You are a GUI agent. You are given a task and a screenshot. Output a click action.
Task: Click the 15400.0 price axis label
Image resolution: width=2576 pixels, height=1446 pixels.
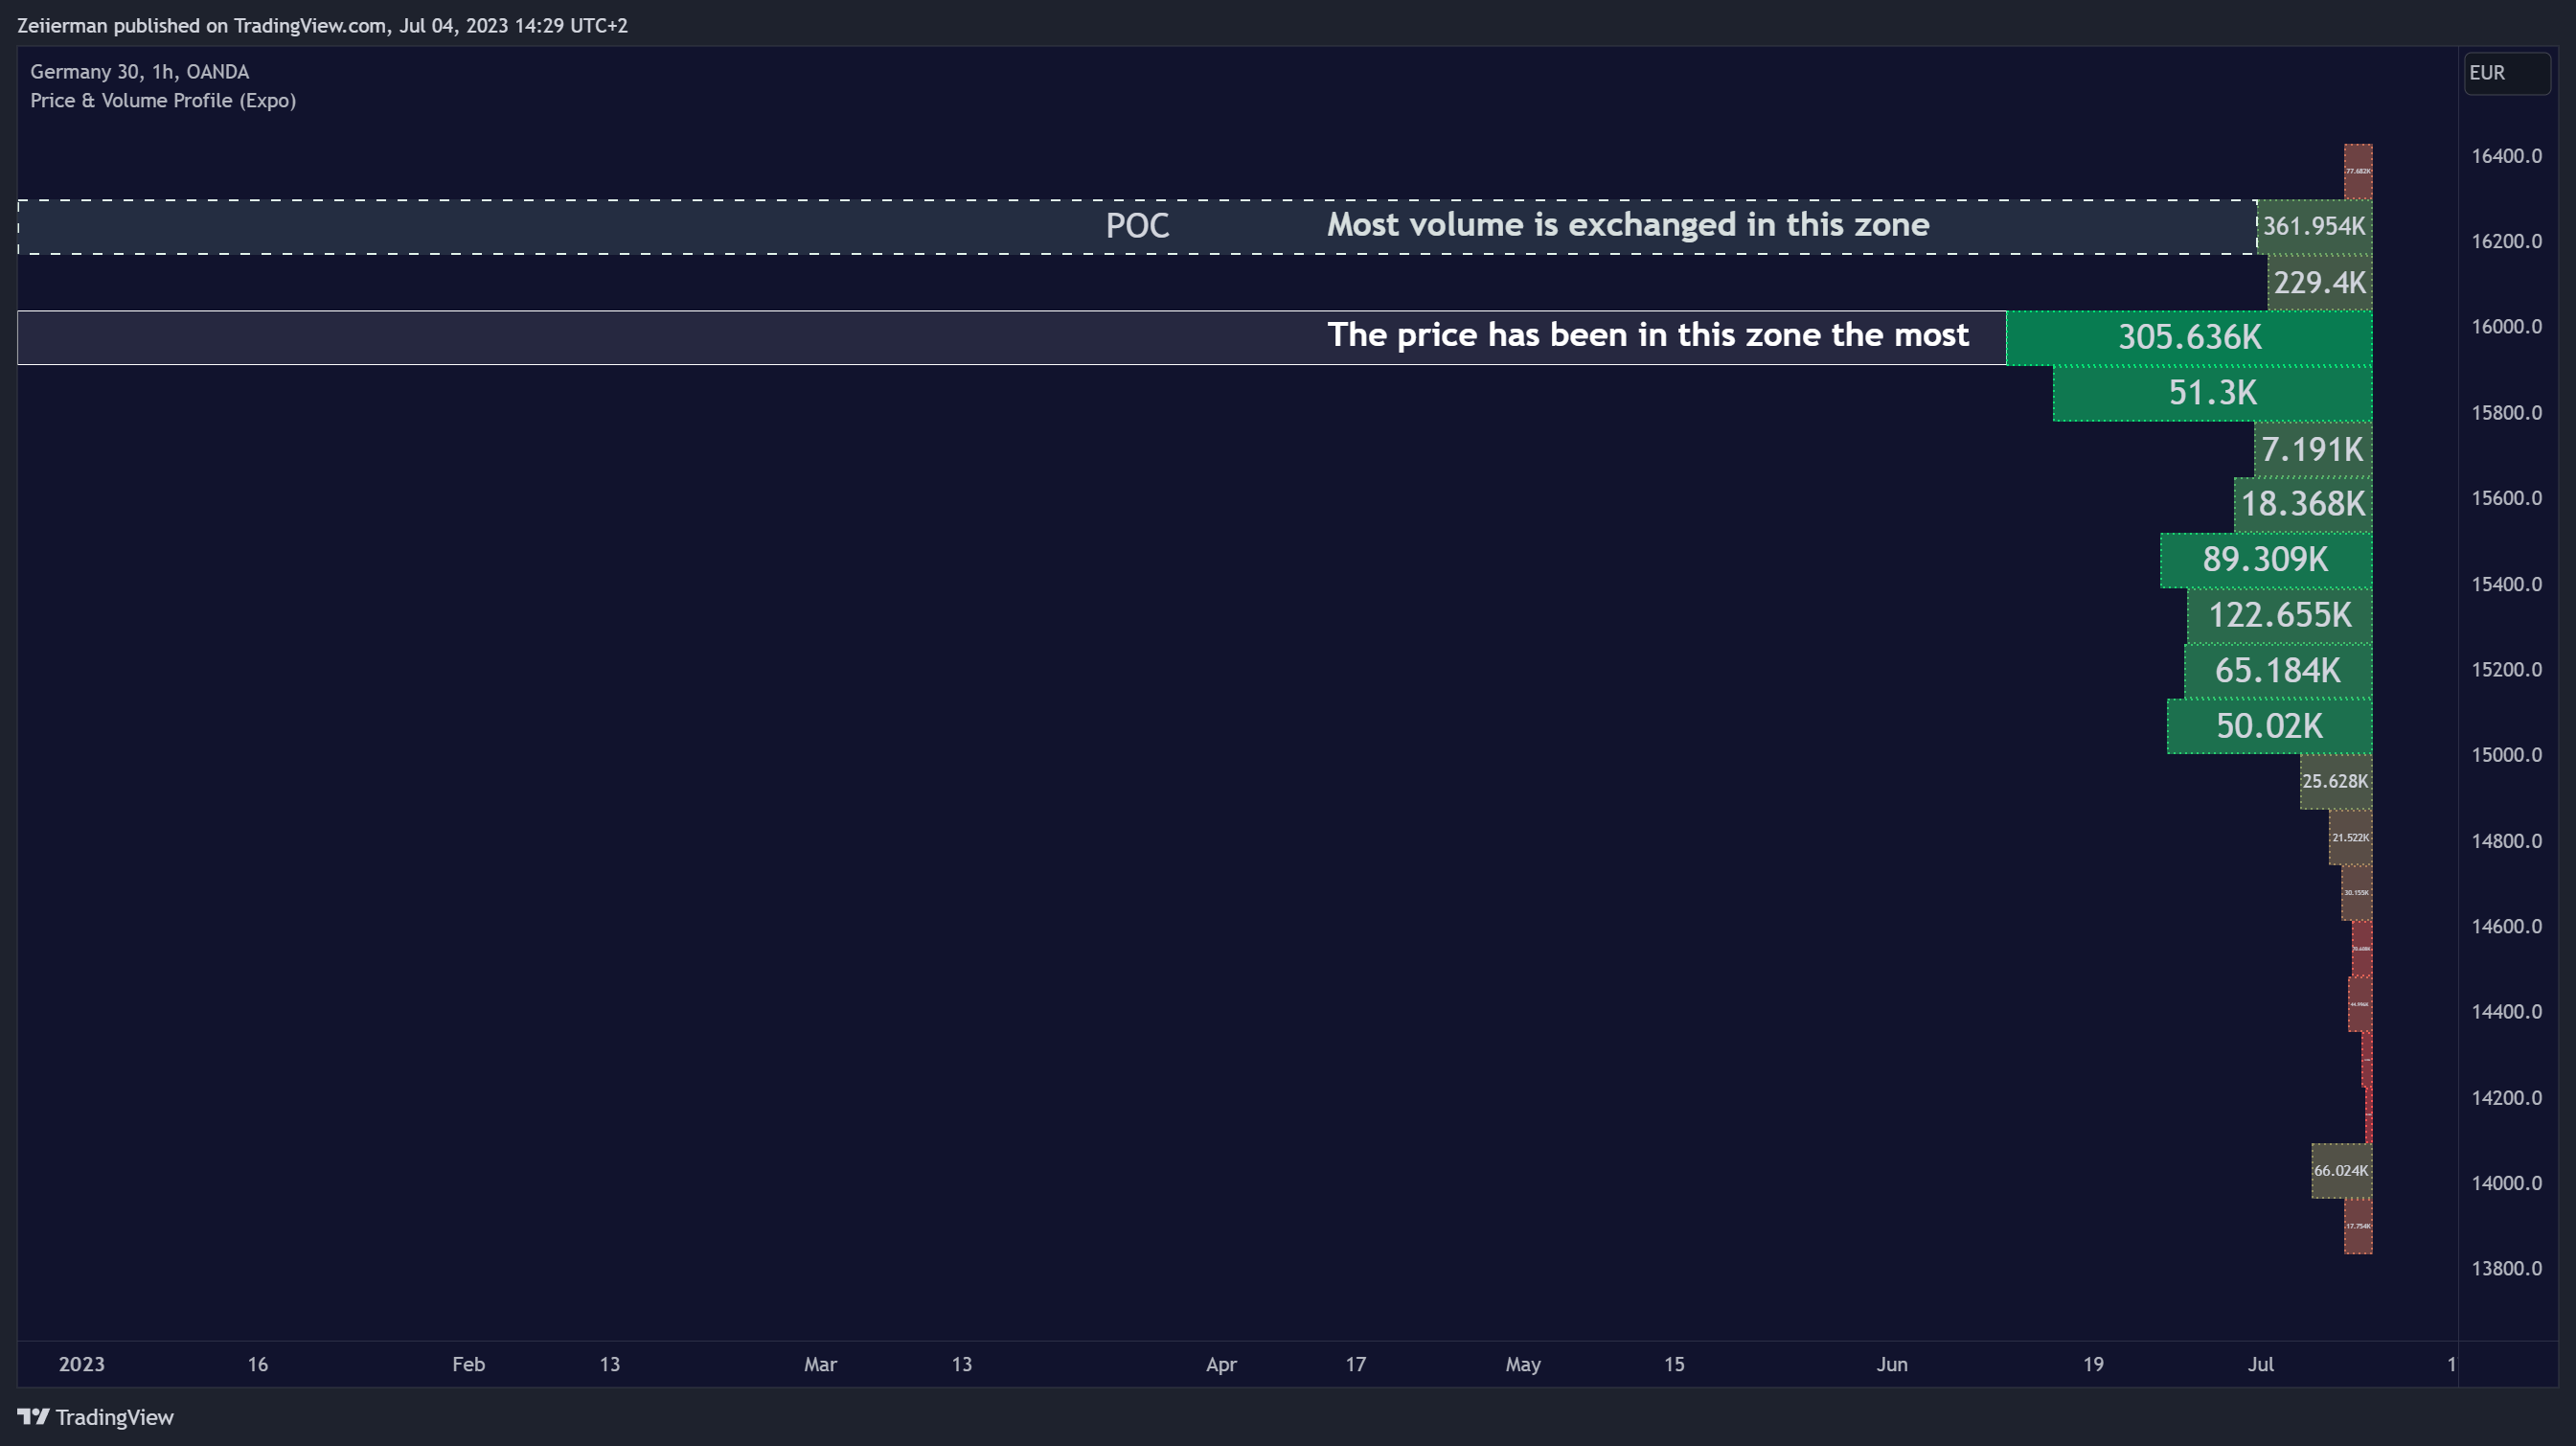click(2506, 584)
